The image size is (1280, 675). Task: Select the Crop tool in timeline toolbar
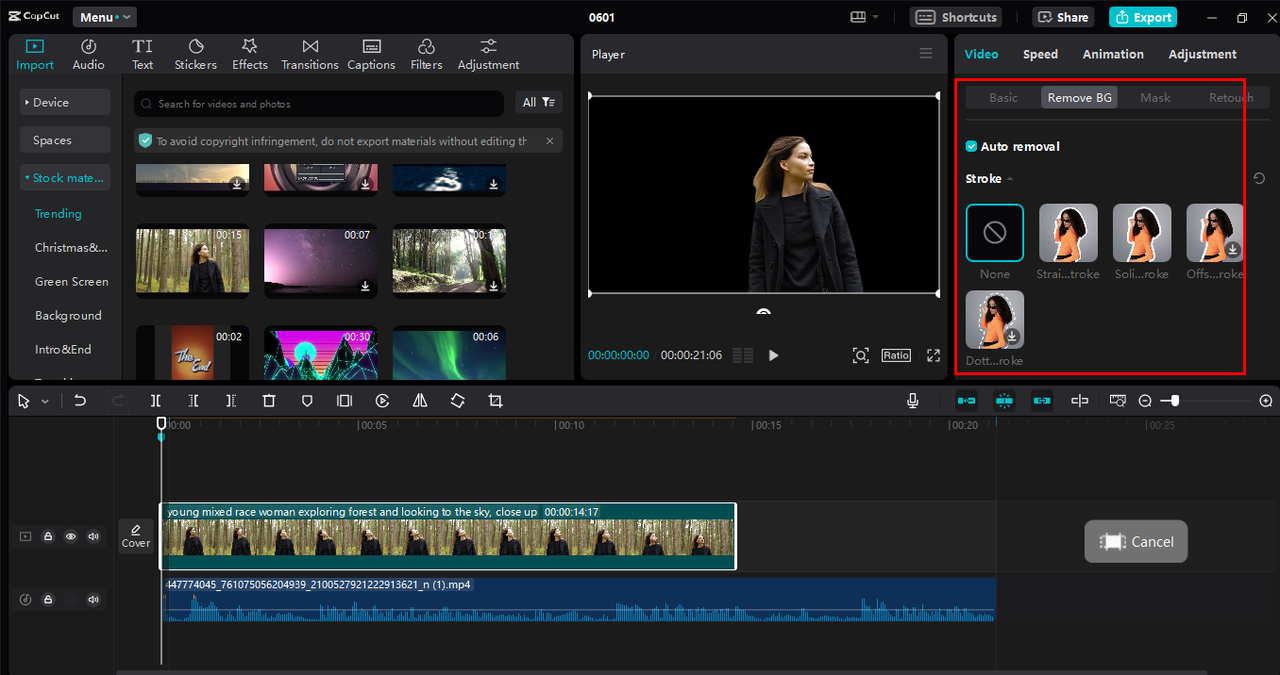click(x=495, y=401)
